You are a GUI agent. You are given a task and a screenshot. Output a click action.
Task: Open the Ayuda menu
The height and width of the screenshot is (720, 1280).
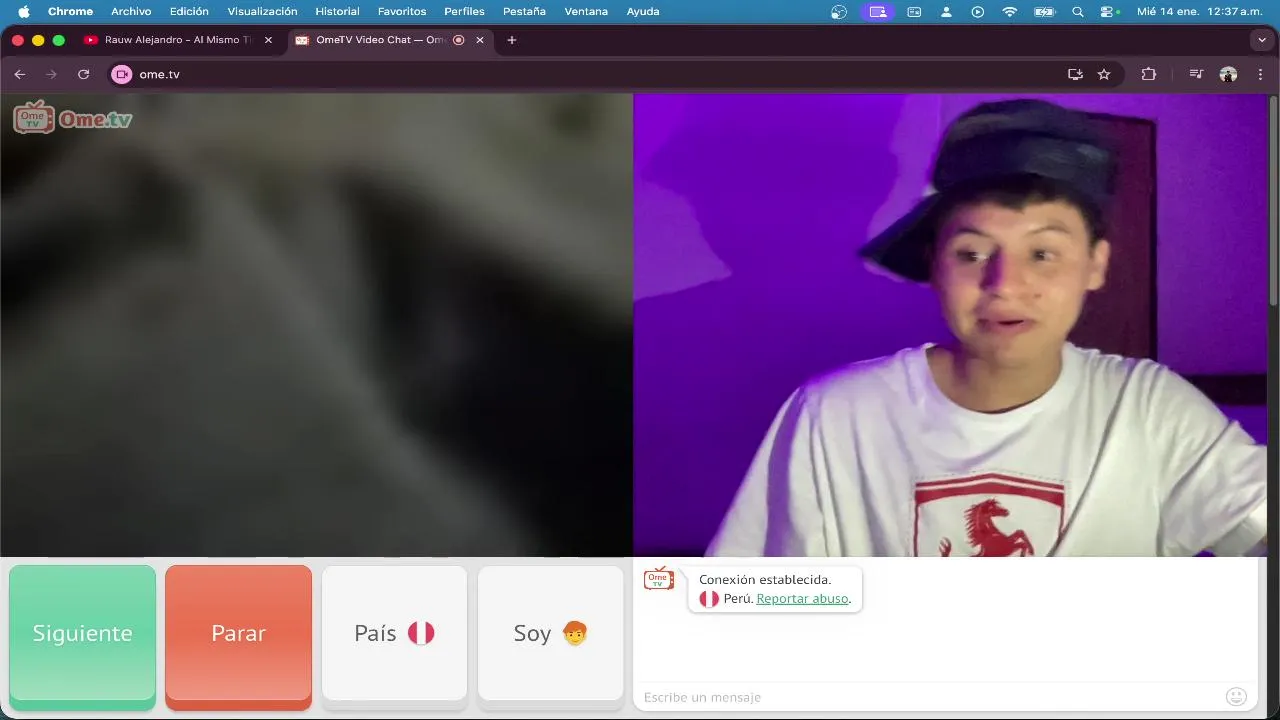tap(643, 12)
